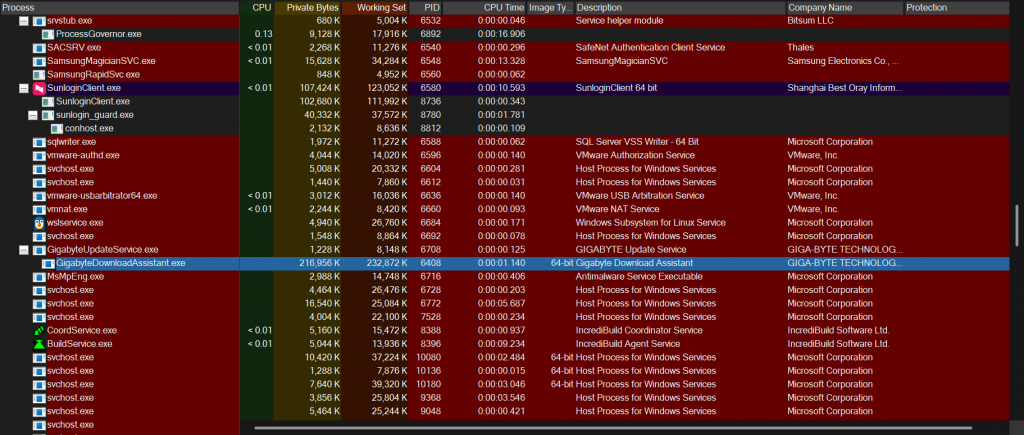1024x435 pixels.
Task: Click the sunlogin_guard.exe process icon
Action: [48, 115]
